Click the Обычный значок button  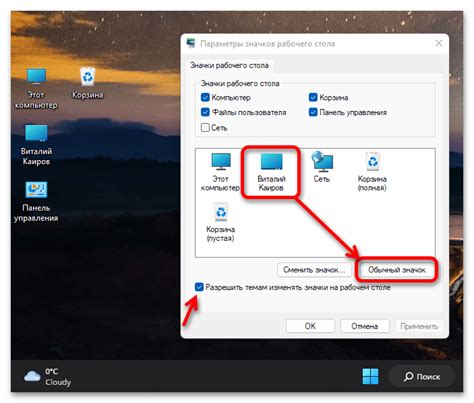coord(397,270)
